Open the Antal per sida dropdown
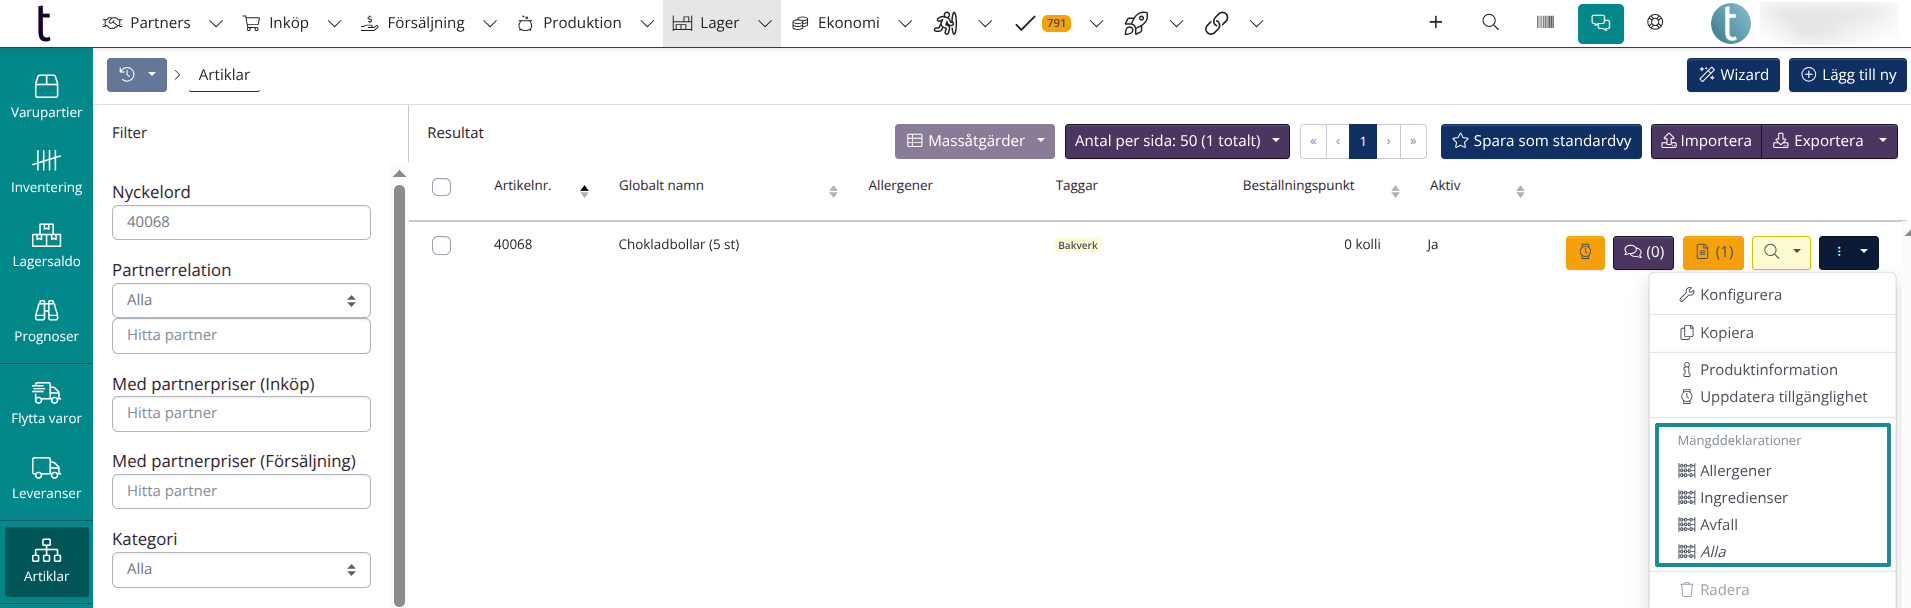 click(x=1176, y=141)
